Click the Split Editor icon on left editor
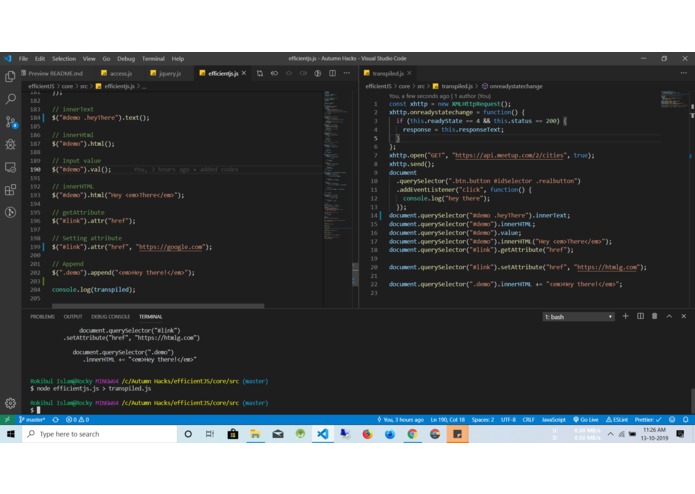Viewport: 695px width, 494px height. 332,73
